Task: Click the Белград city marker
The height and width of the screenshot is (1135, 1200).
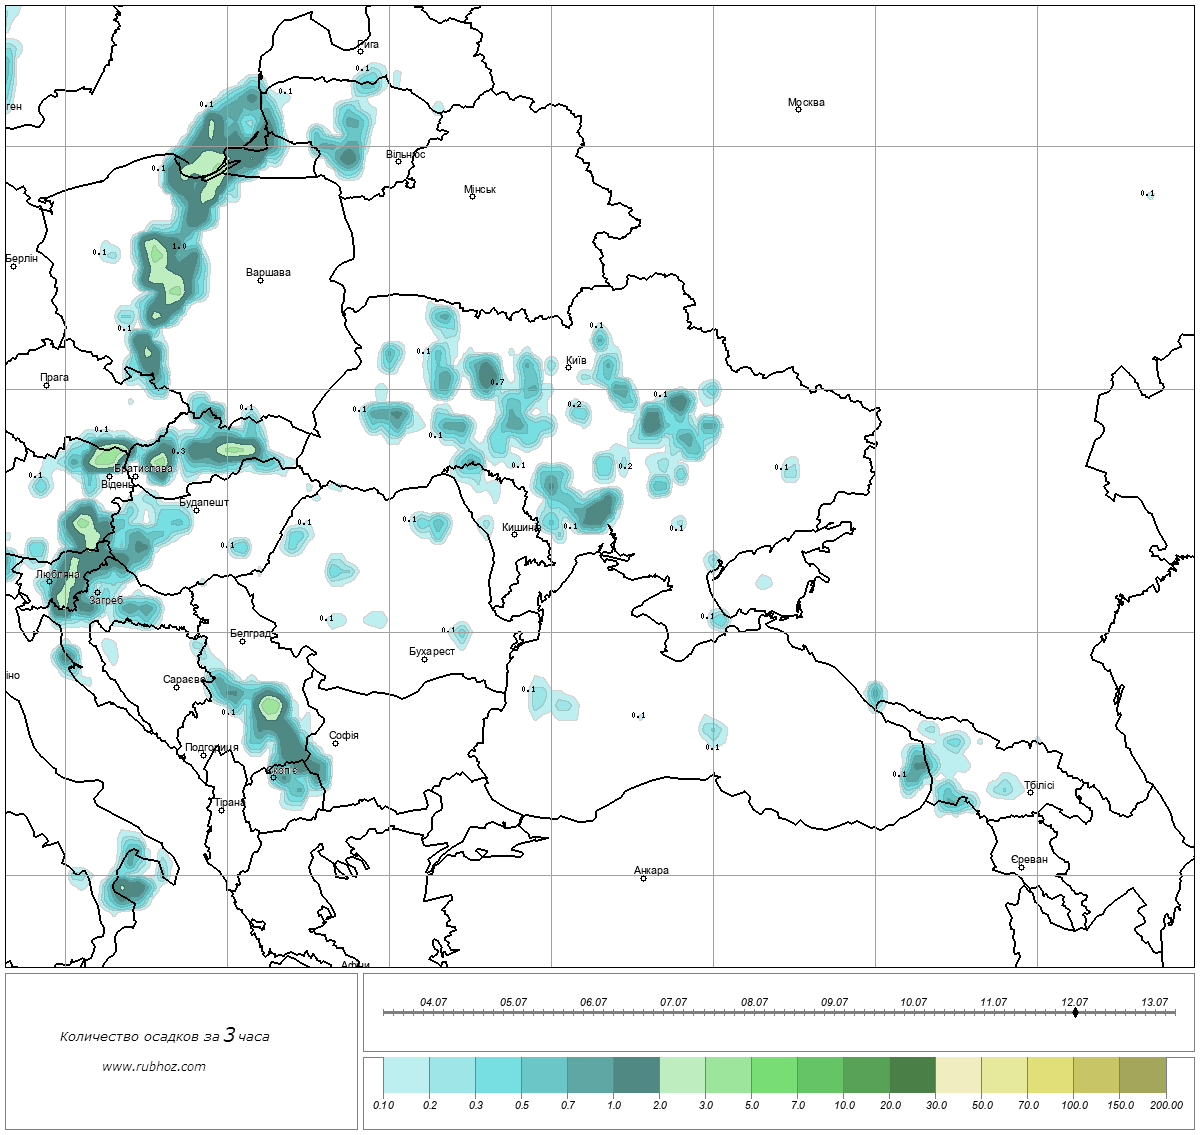Action: pyautogui.click(x=242, y=641)
